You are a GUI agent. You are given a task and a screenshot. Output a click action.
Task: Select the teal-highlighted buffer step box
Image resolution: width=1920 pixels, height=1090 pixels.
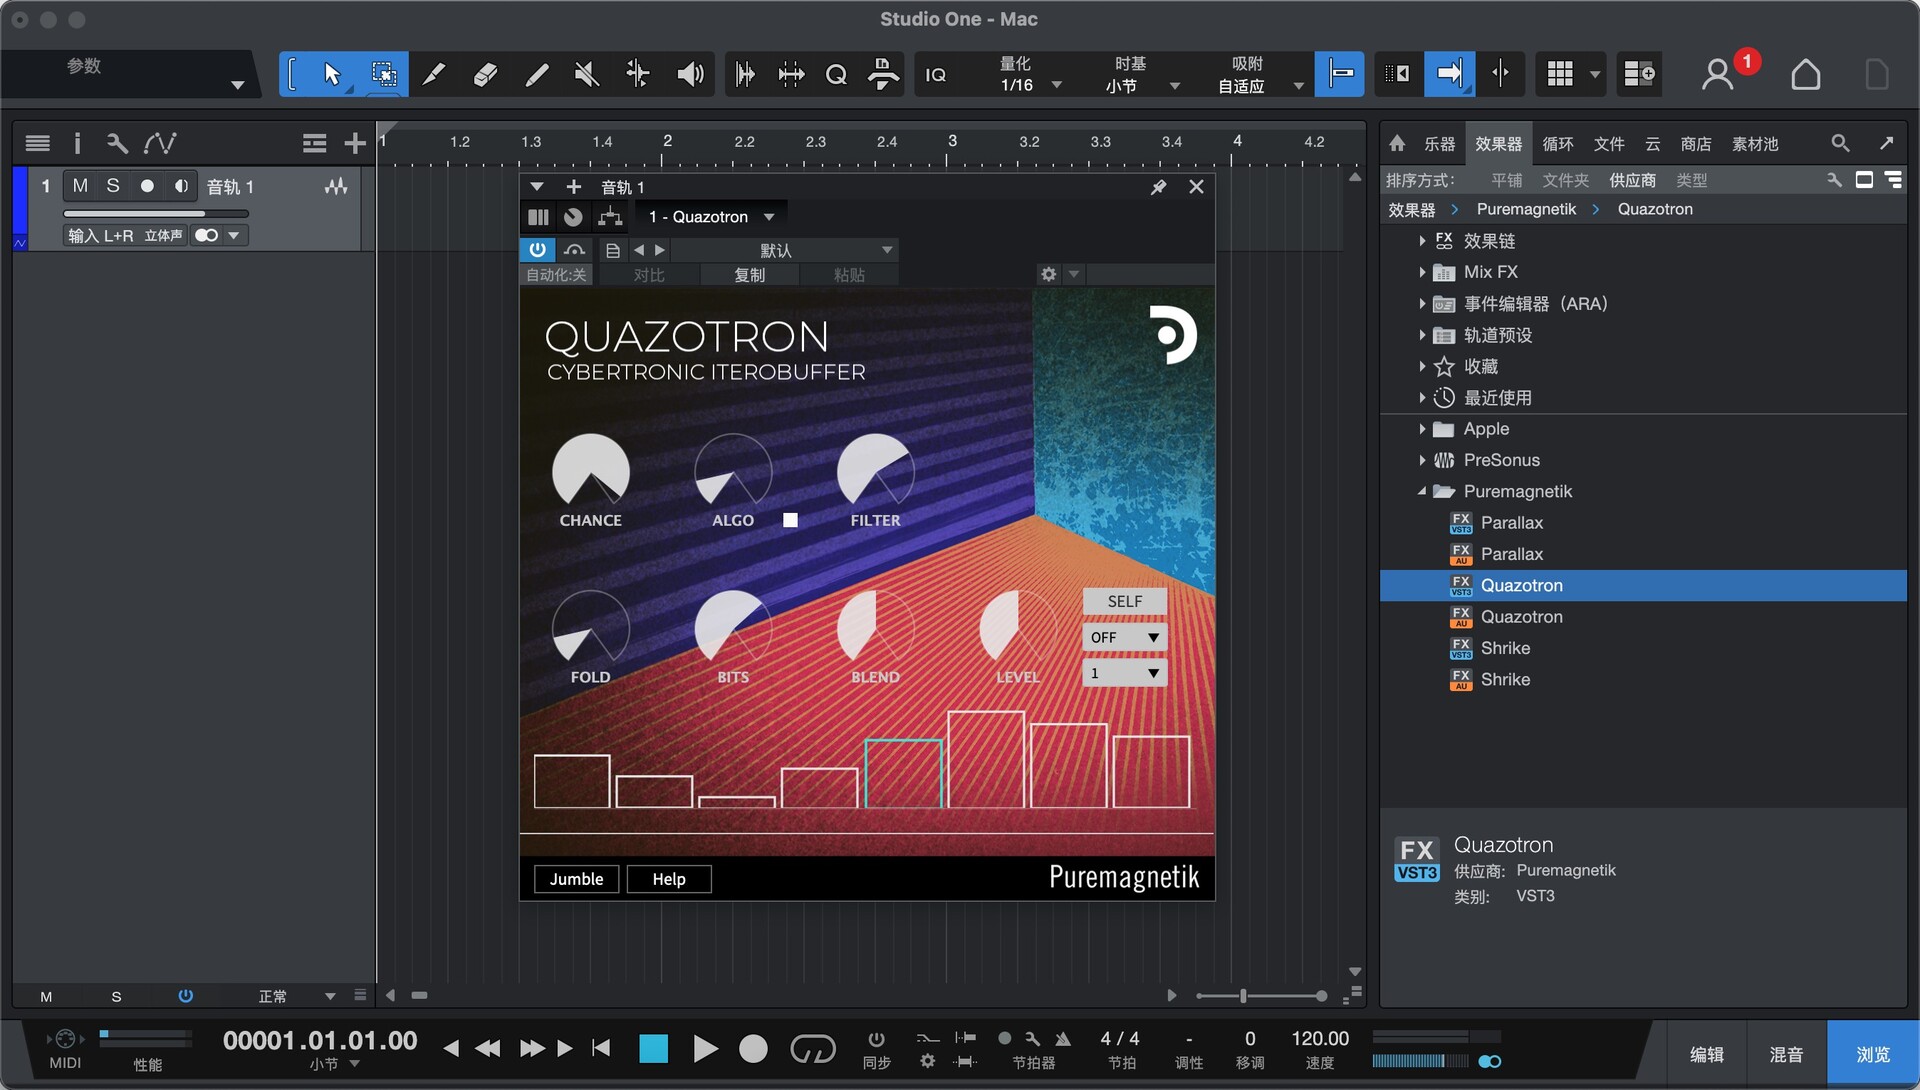pyautogui.click(x=903, y=773)
